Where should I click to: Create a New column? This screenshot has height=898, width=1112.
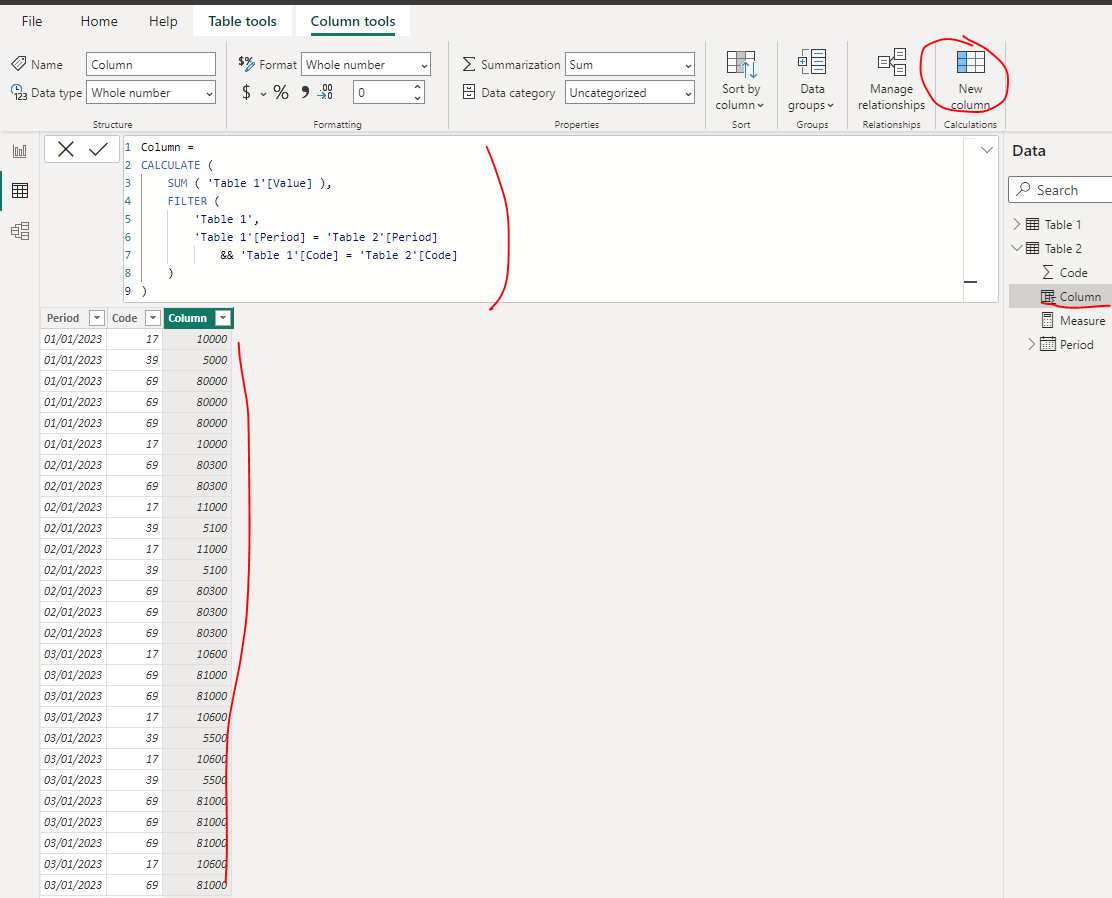click(x=969, y=81)
